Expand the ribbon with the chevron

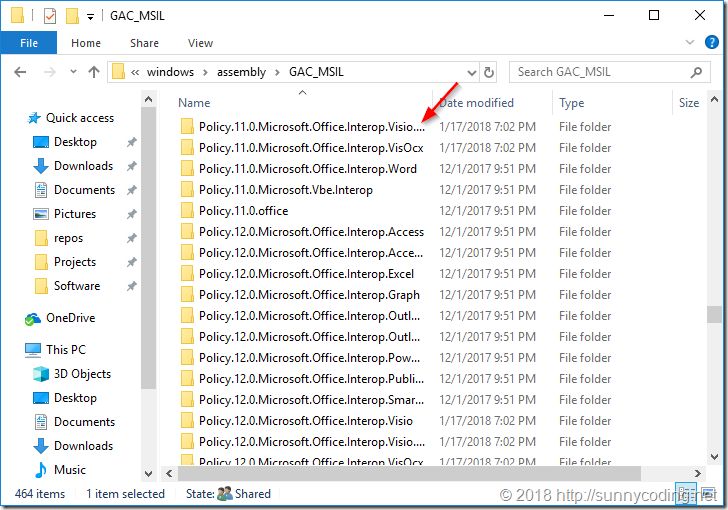(690, 42)
